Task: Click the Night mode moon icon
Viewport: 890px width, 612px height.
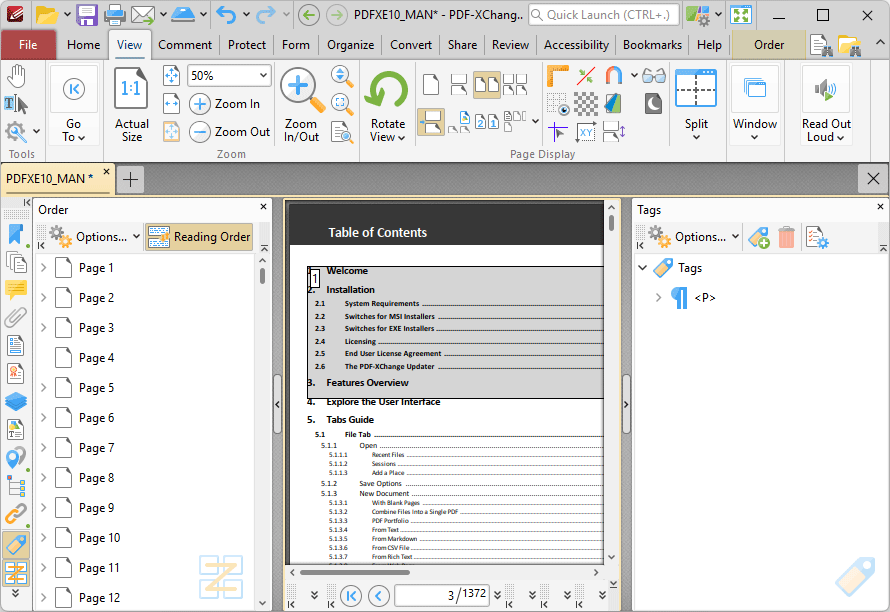Action: (x=653, y=104)
